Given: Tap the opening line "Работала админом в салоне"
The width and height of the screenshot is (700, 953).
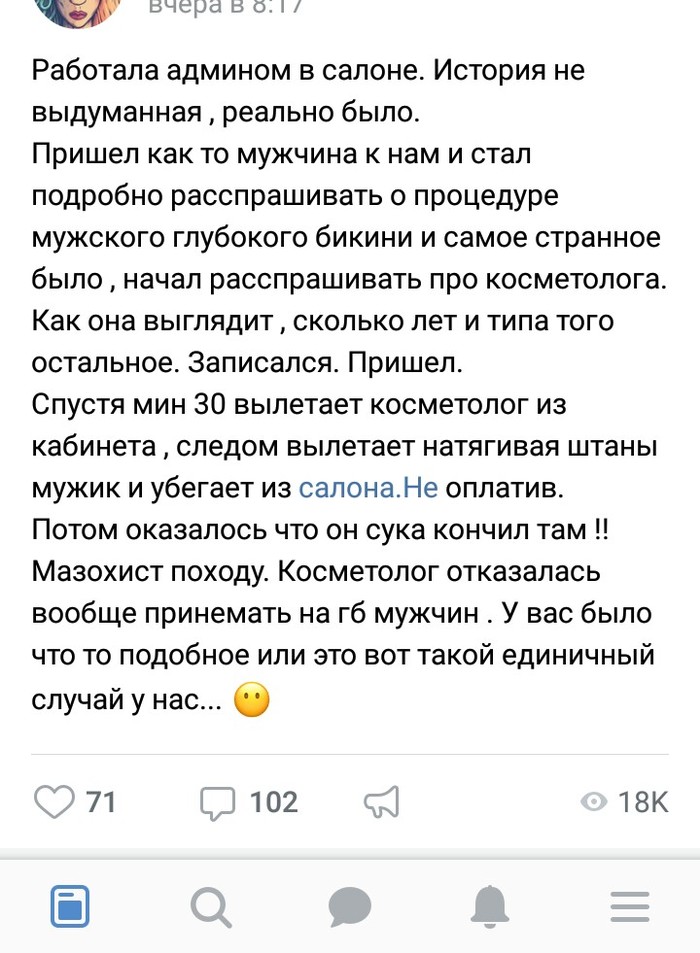Looking at the screenshot, I should click(307, 72).
